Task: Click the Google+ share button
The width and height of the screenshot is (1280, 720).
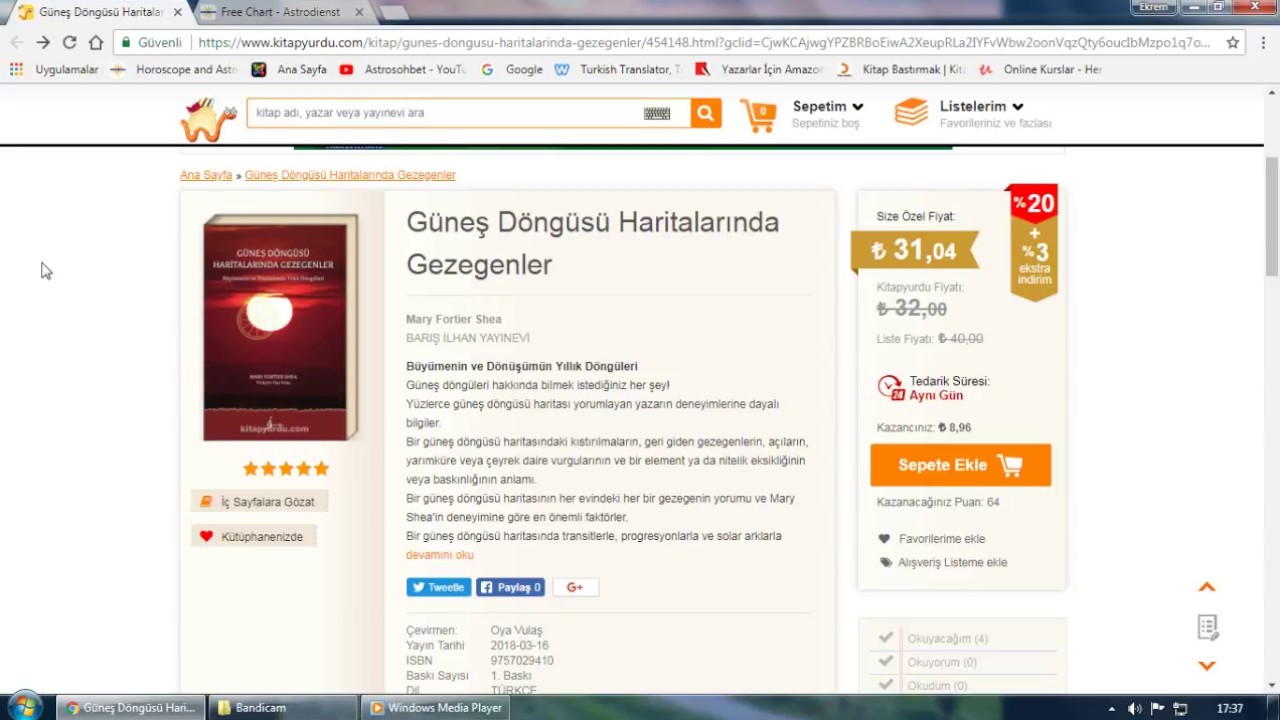Action: (x=575, y=587)
